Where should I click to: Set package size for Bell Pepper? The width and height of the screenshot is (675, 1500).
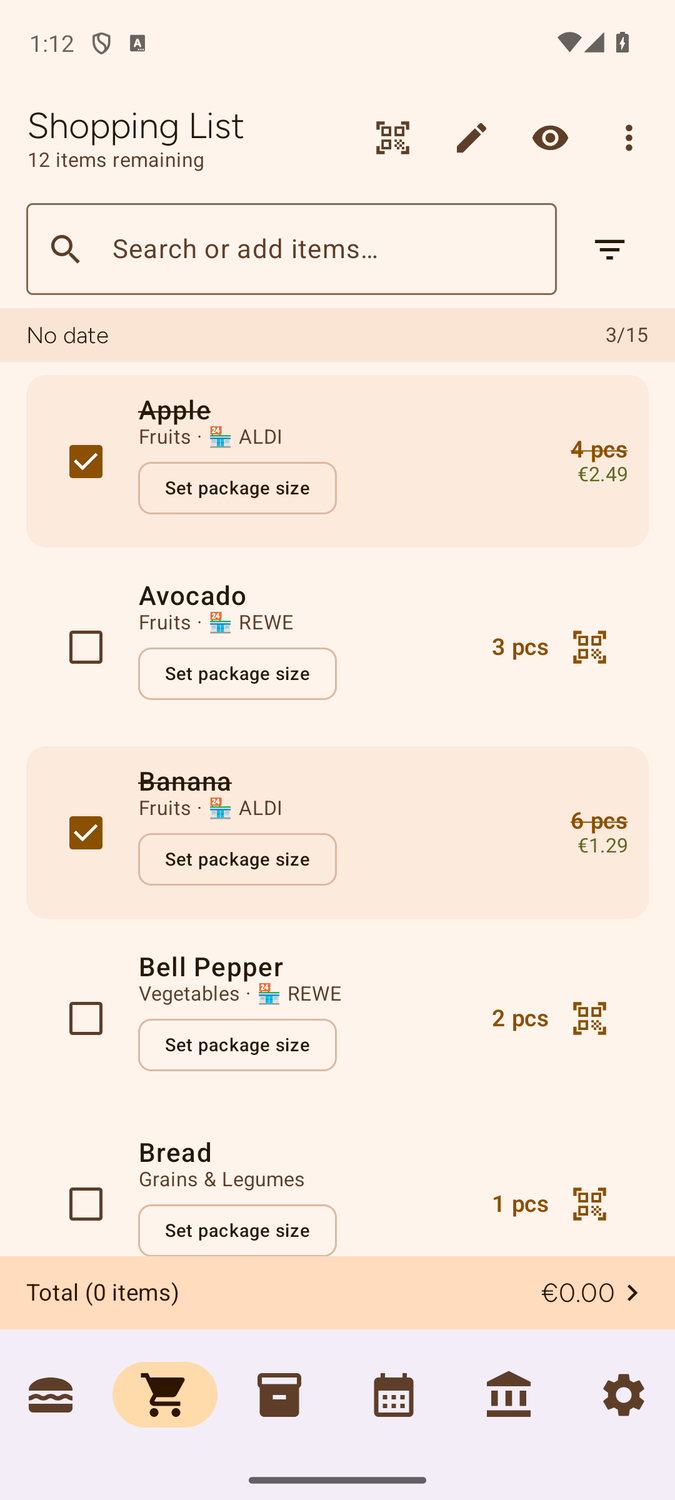237,1044
